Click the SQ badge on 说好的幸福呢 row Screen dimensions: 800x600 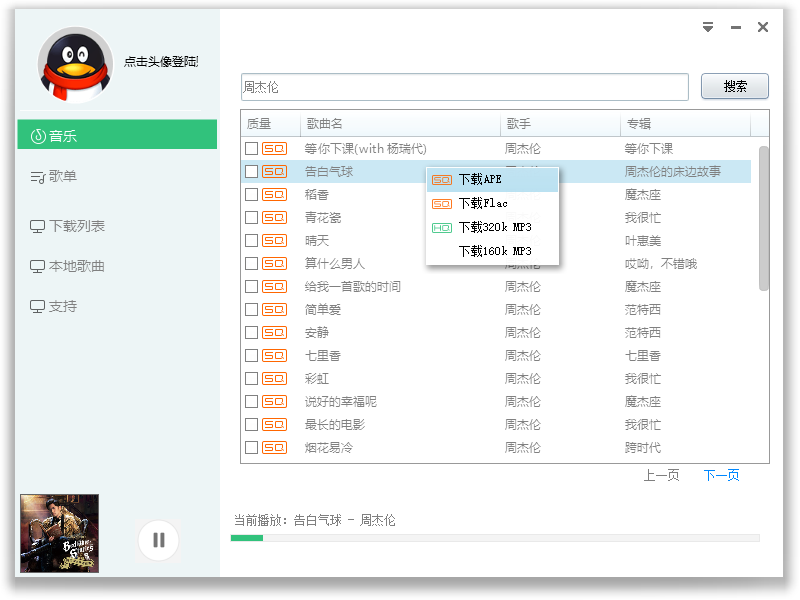(x=274, y=402)
